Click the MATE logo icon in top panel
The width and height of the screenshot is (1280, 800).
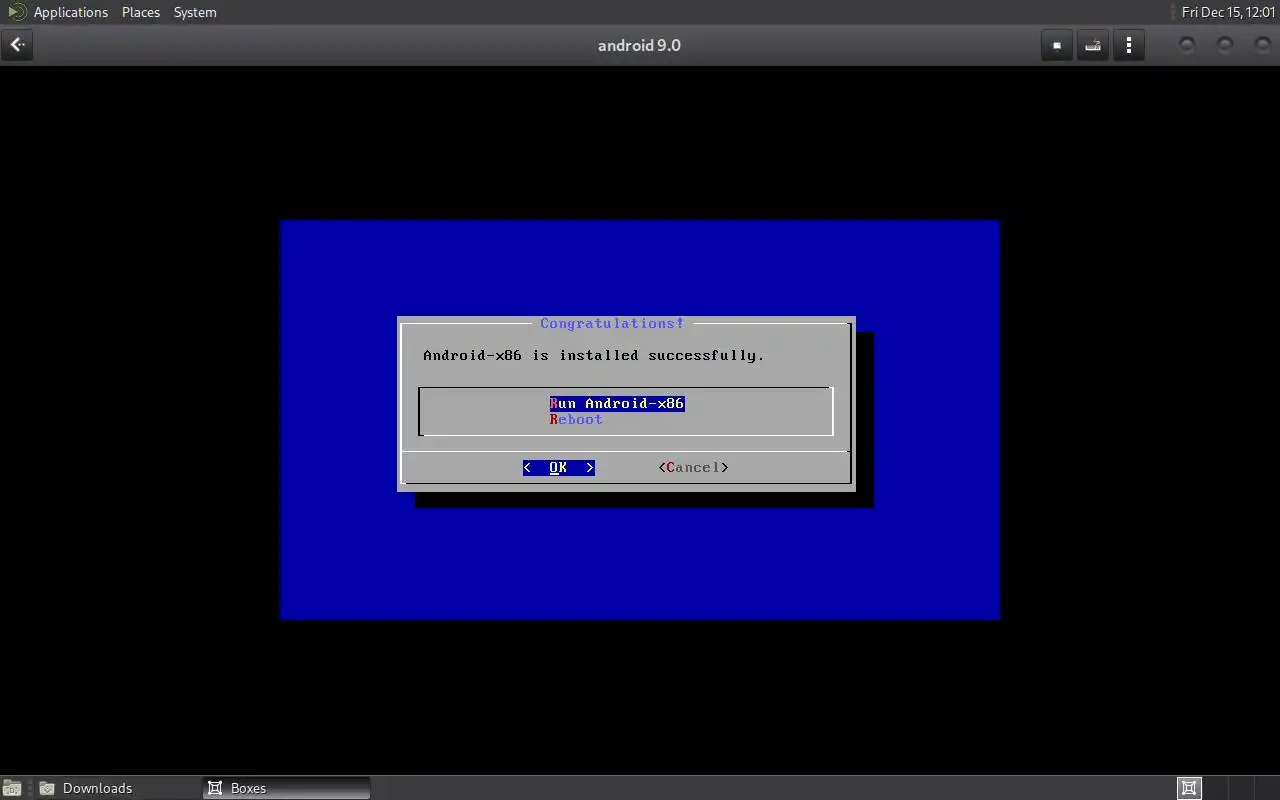tap(16, 12)
